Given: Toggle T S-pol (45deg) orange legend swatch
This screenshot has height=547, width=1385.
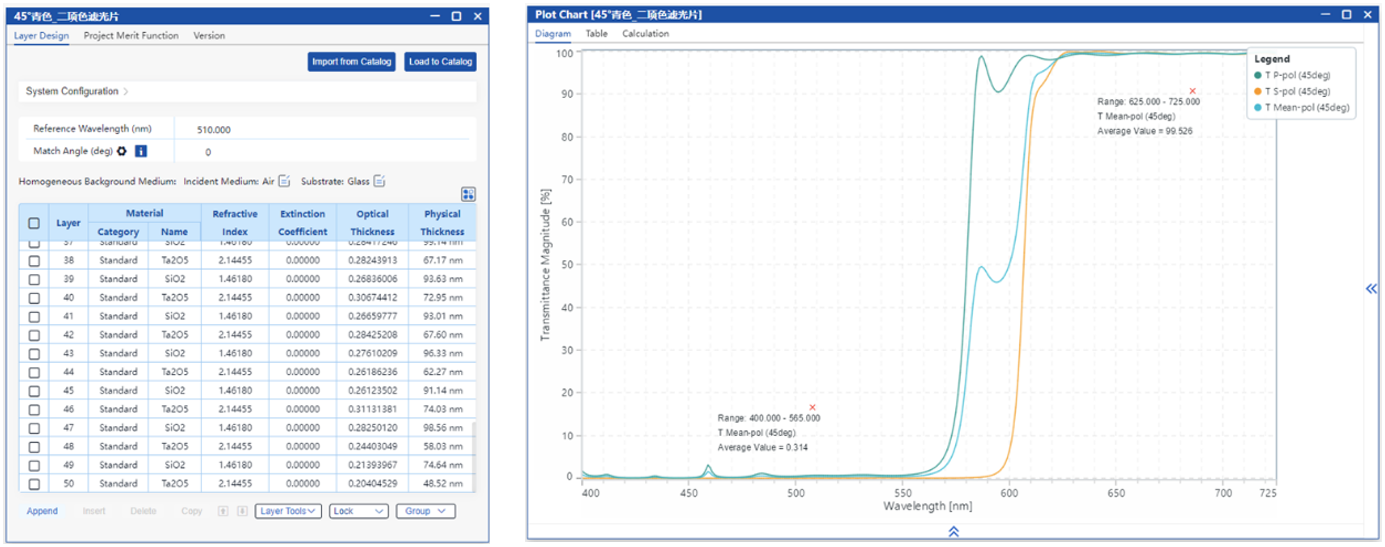Looking at the screenshot, I should click(x=1256, y=91).
